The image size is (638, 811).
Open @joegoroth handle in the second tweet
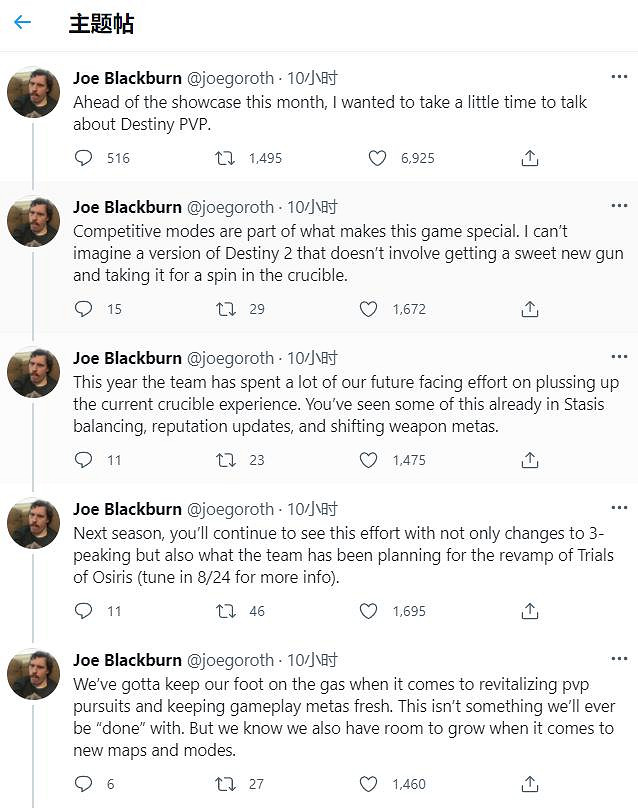(230, 207)
